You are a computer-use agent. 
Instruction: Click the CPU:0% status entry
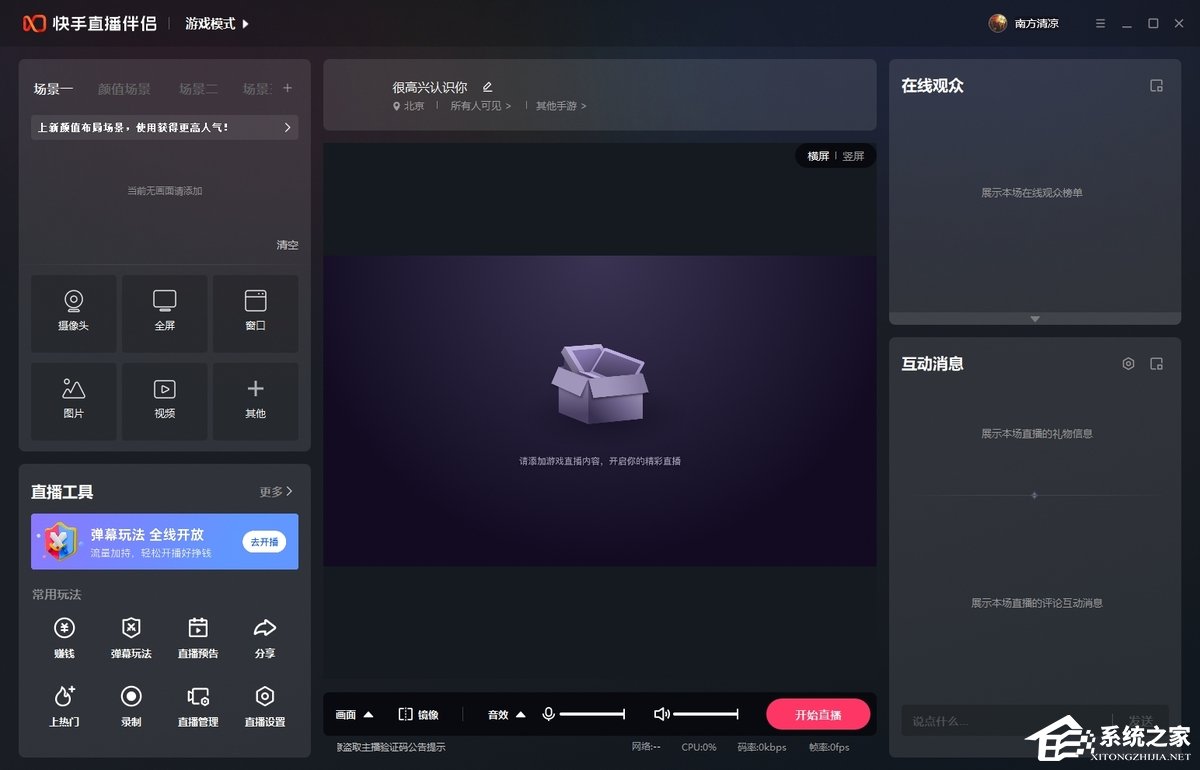(699, 747)
